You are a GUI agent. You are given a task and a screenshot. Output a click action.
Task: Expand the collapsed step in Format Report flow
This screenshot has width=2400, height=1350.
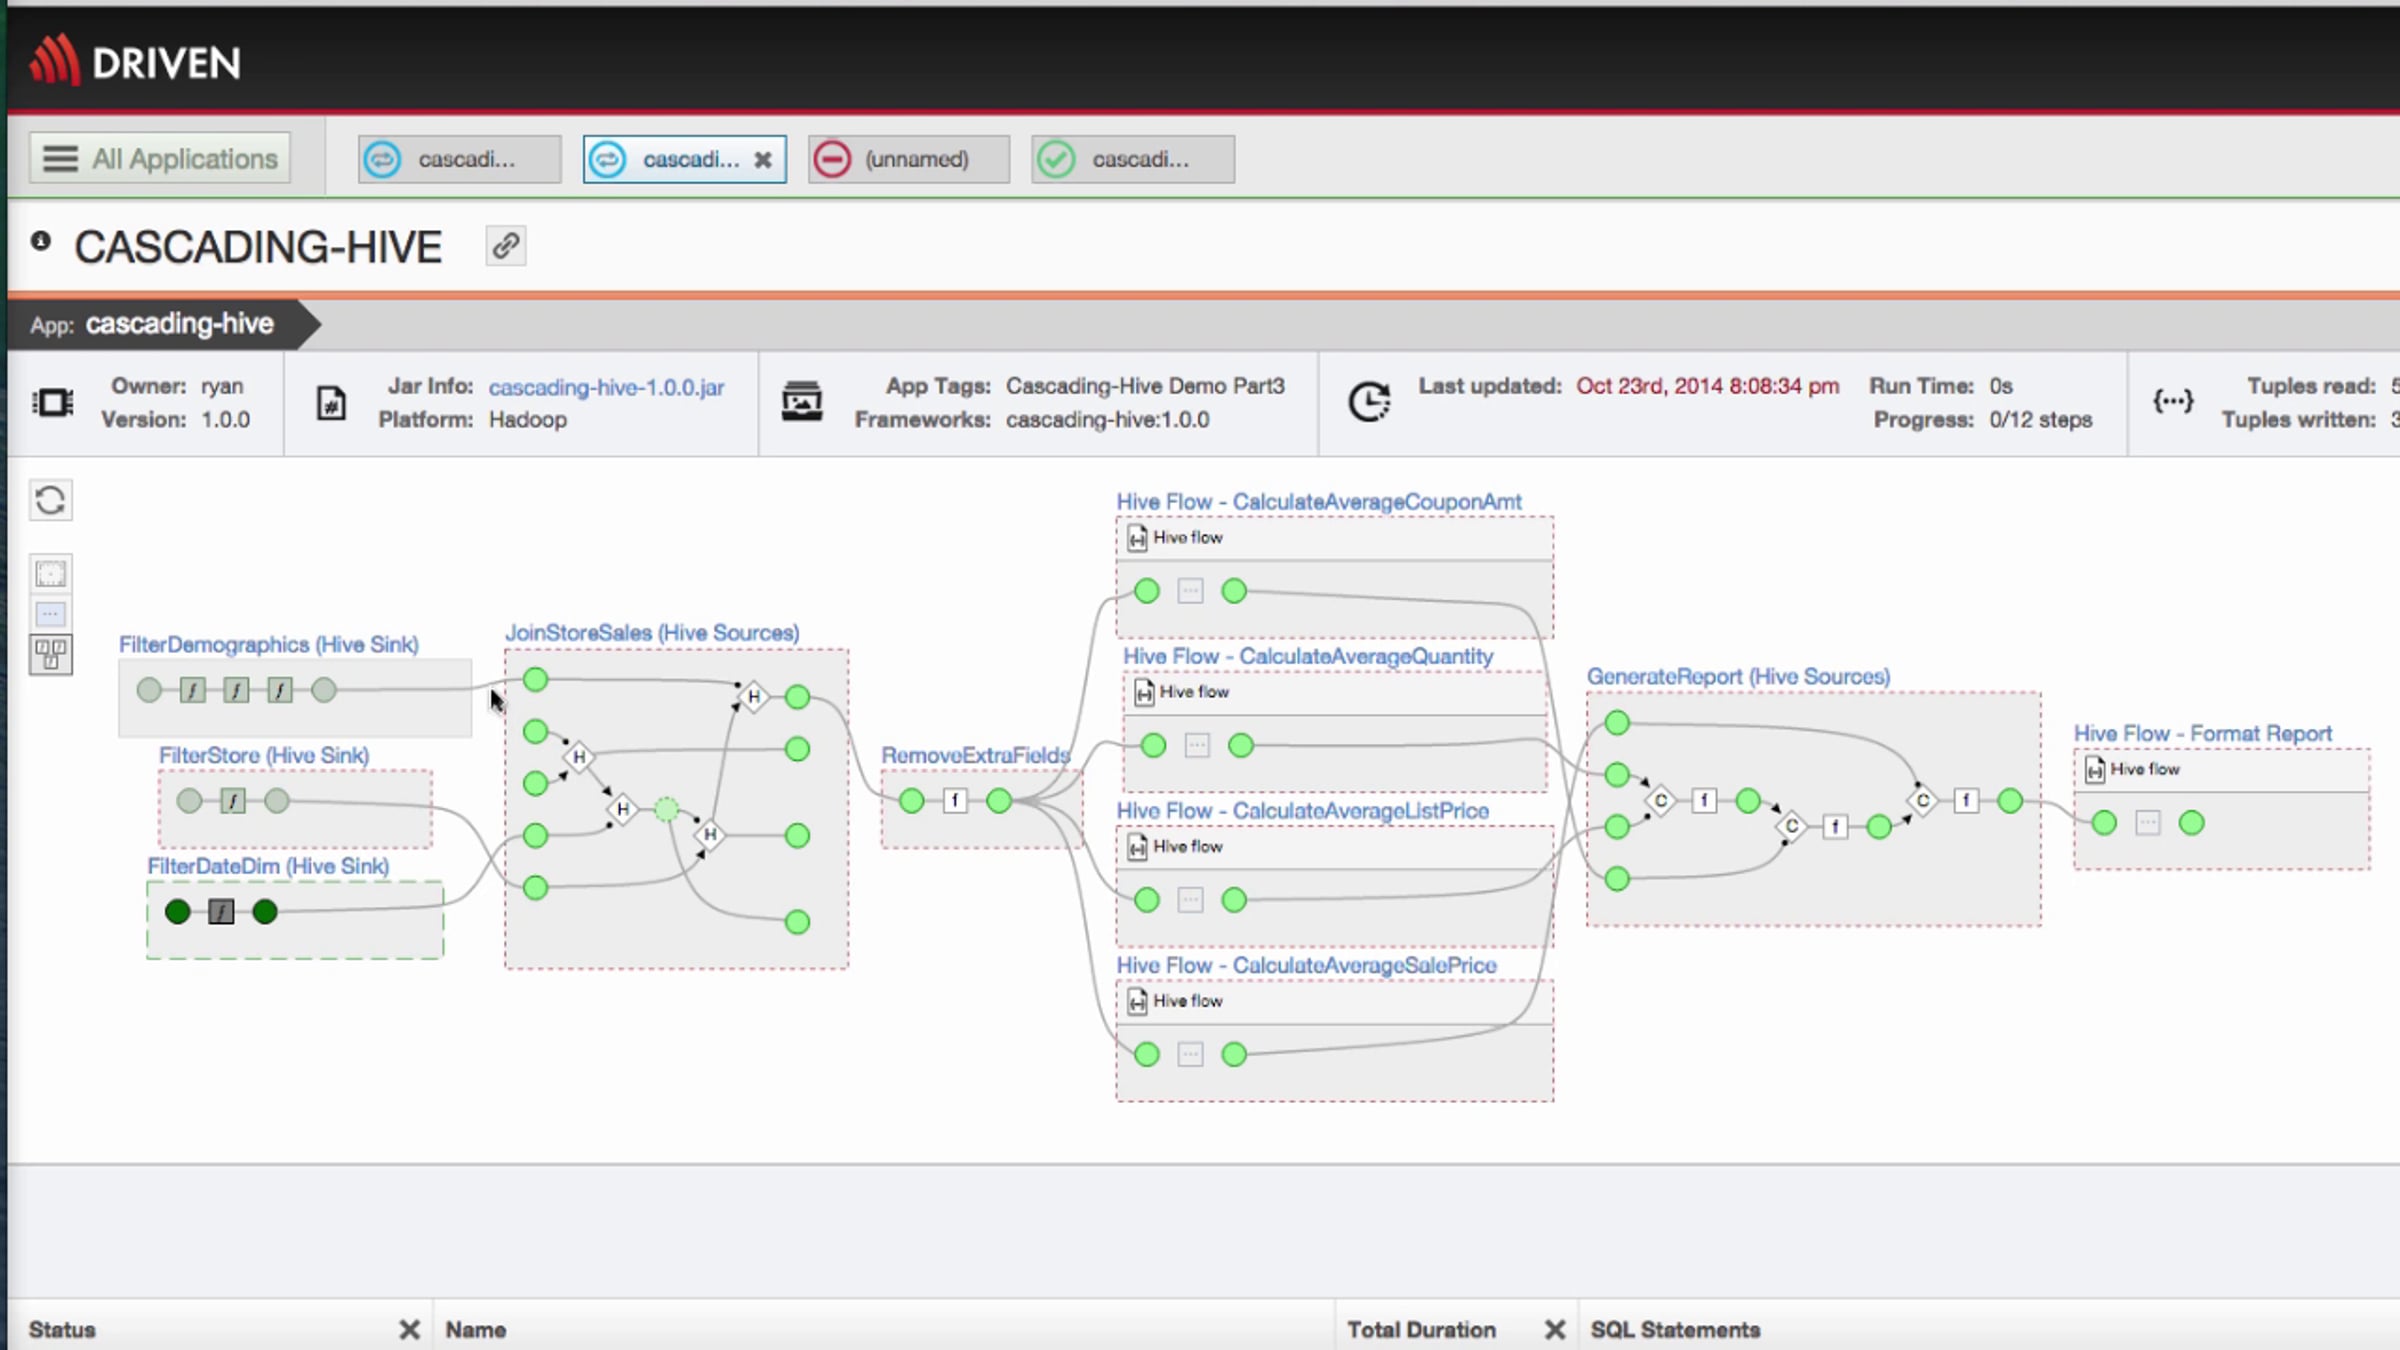pos(2147,823)
